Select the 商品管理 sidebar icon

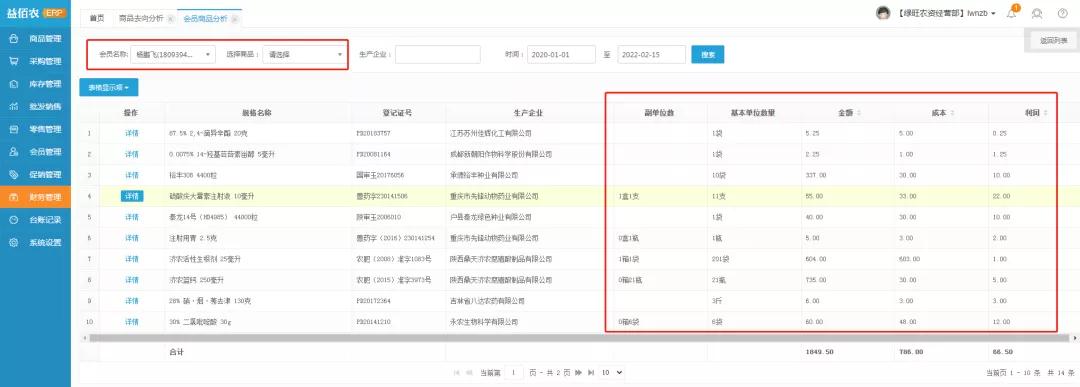tap(13, 39)
